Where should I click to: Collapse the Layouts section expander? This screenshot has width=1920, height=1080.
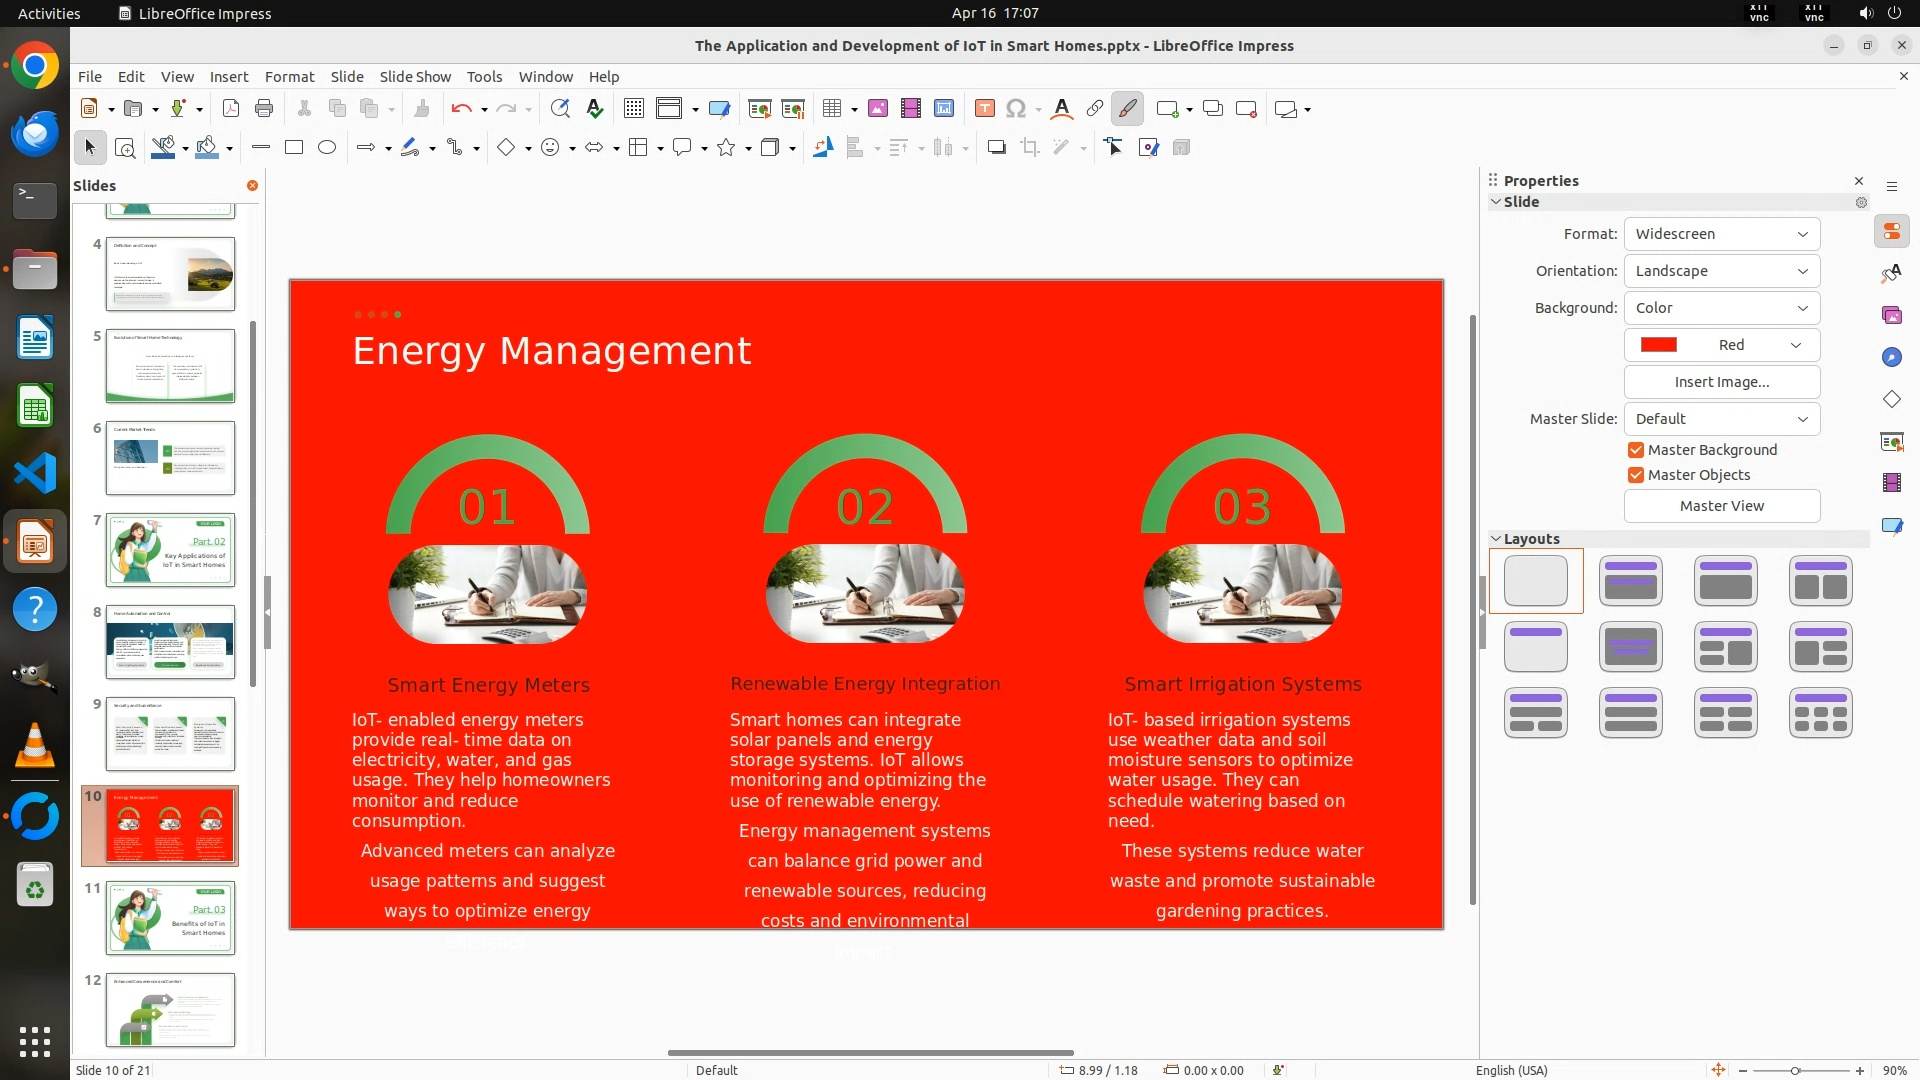[x=1496, y=539]
